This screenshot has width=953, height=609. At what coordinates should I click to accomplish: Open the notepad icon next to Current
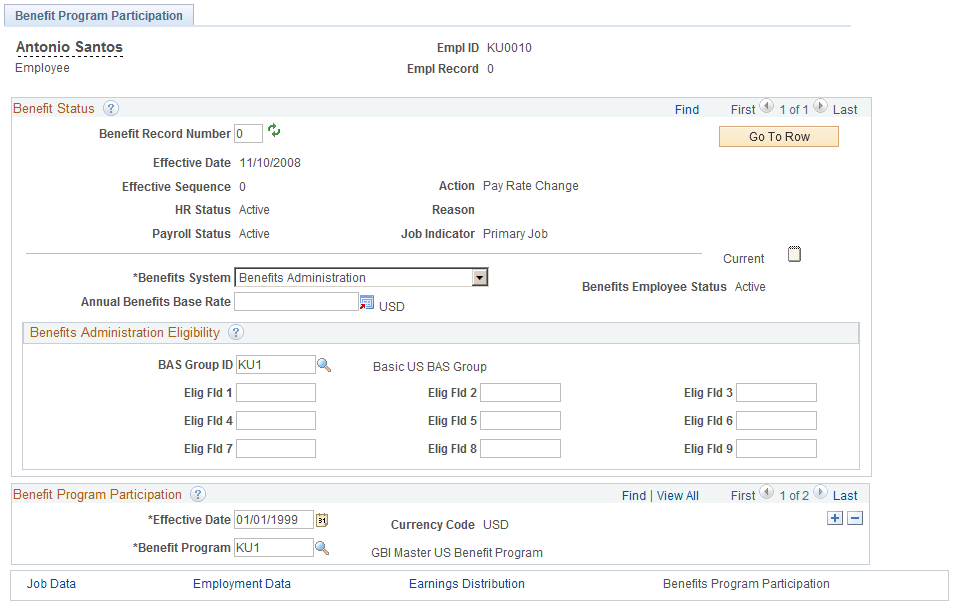tap(794, 254)
